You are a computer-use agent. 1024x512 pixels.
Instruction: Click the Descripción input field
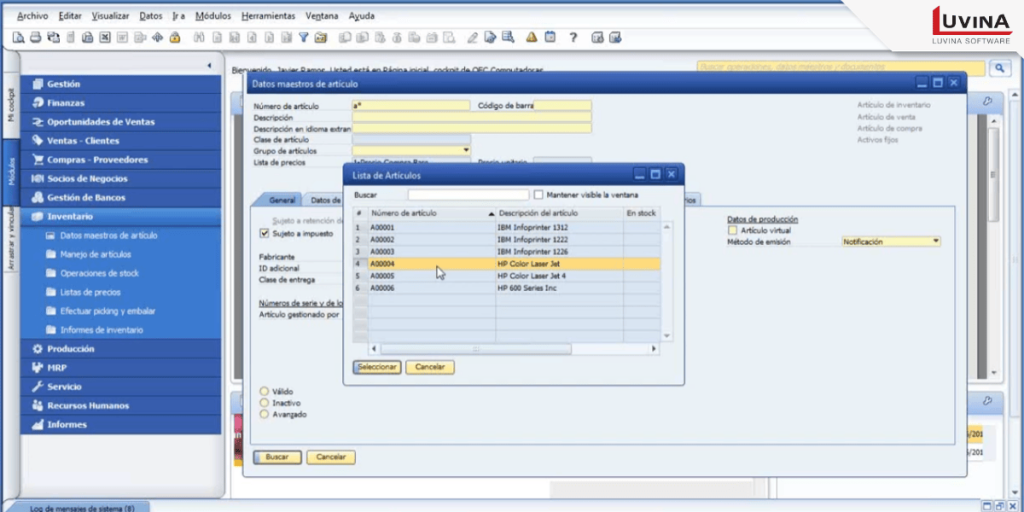point(472,117)
